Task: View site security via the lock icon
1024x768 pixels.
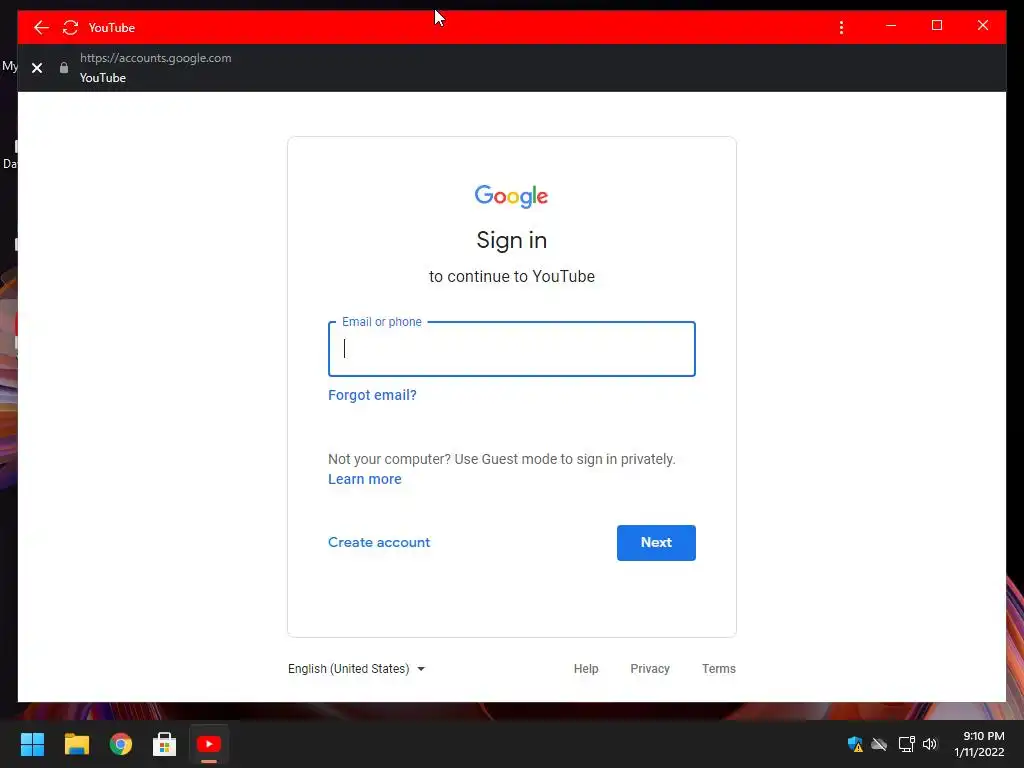Action: coord(63,68)
